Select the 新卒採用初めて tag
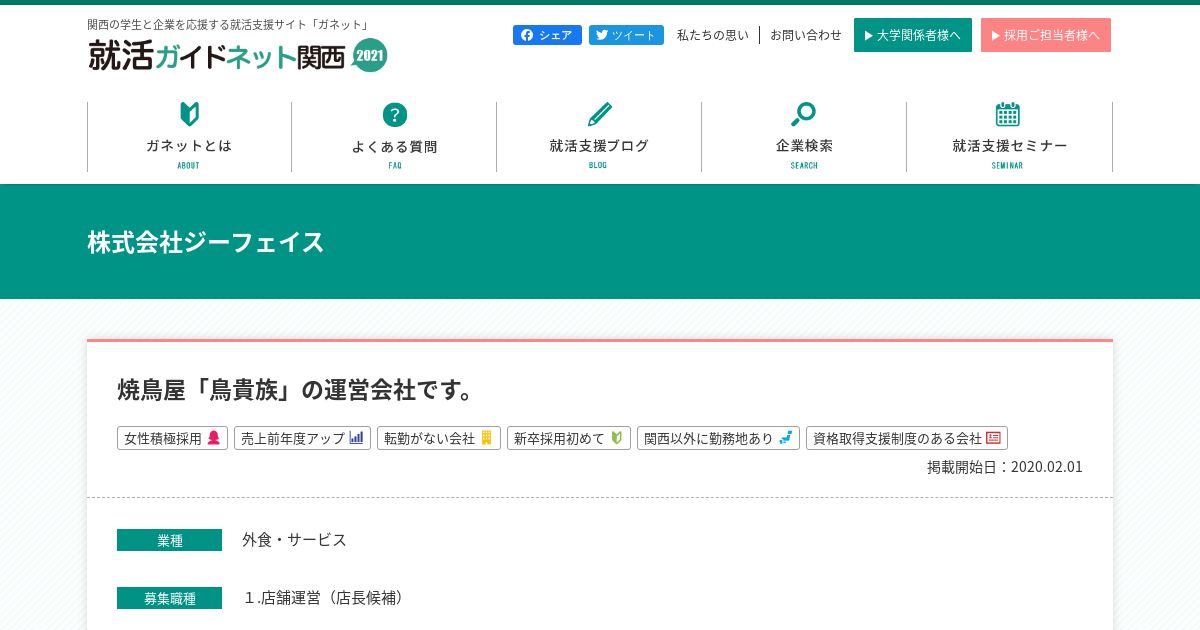This screenshot has width=1200, height=630. click(x=569, y=438)
